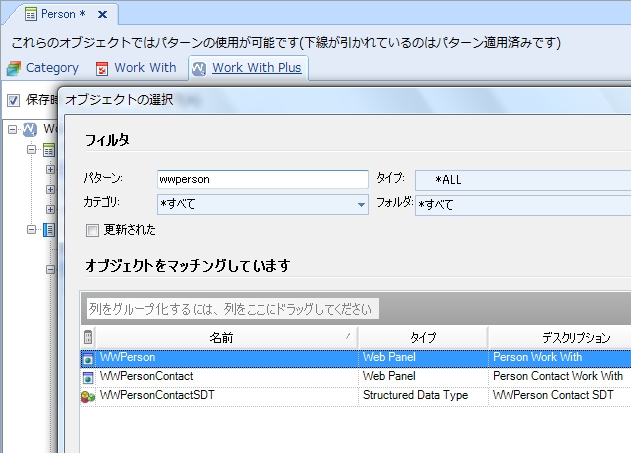This screenshot has width=631, height=453.
Task: Switch to the Category tab
Action: (x=52, y=68)
